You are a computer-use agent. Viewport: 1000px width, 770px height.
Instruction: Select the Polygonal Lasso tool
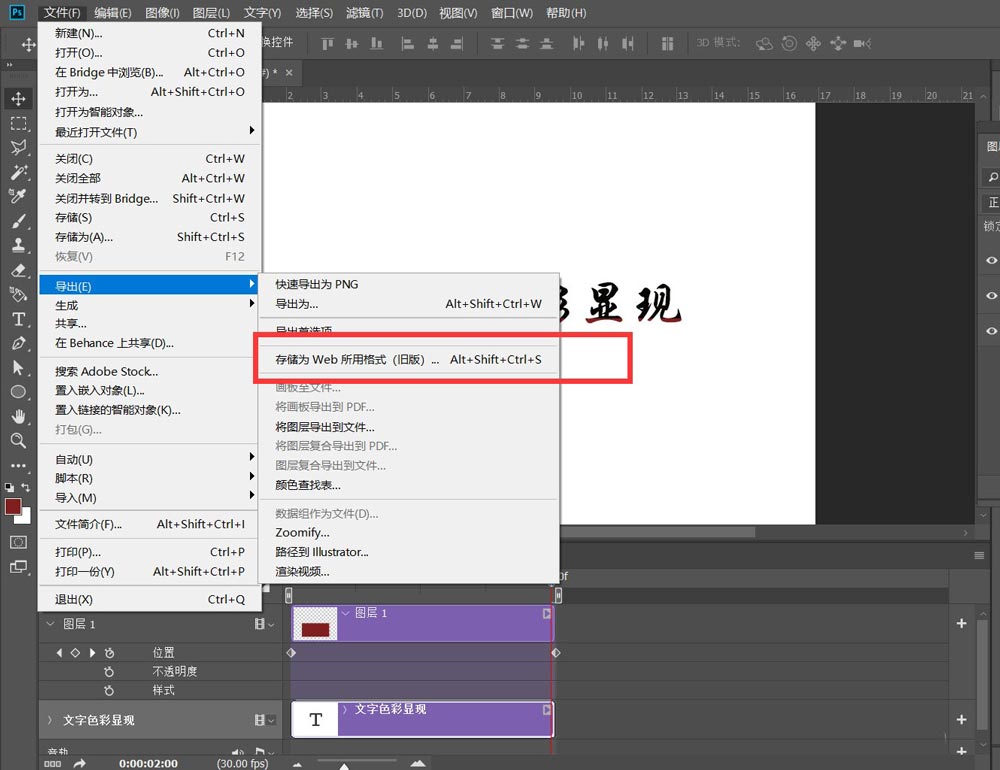click(x=18, y=147)
